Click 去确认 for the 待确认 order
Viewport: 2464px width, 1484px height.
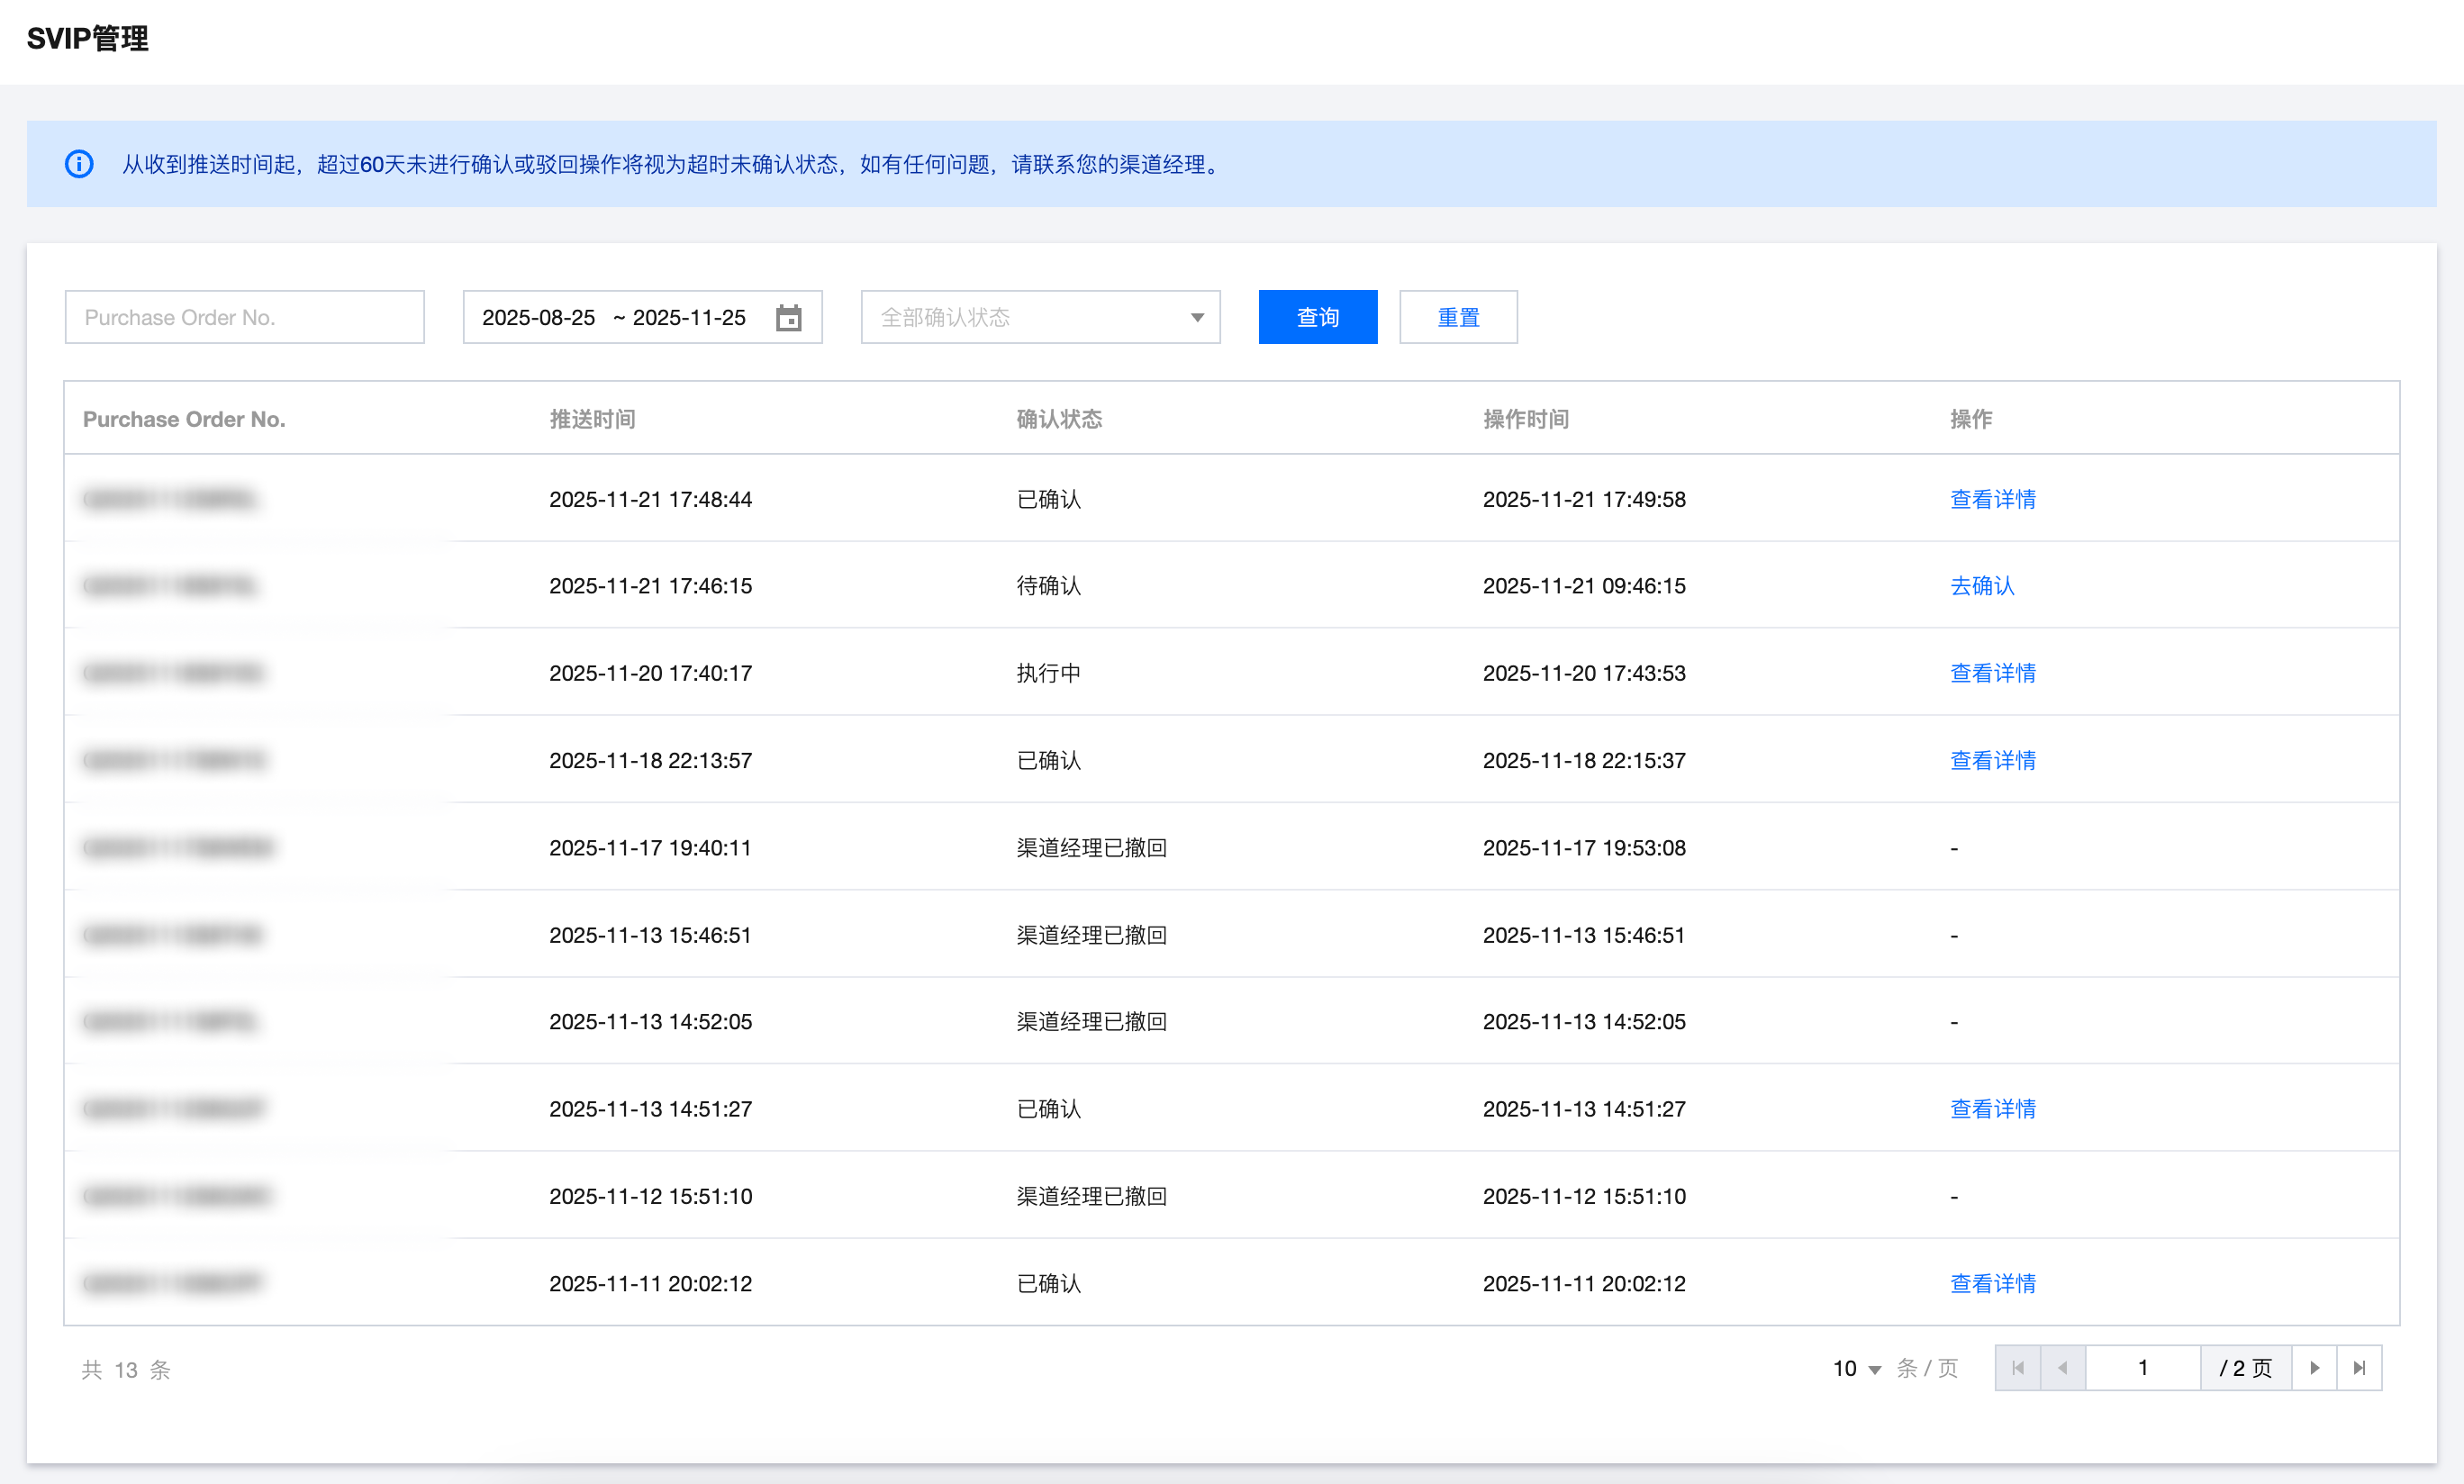[x=1981, y=586]
